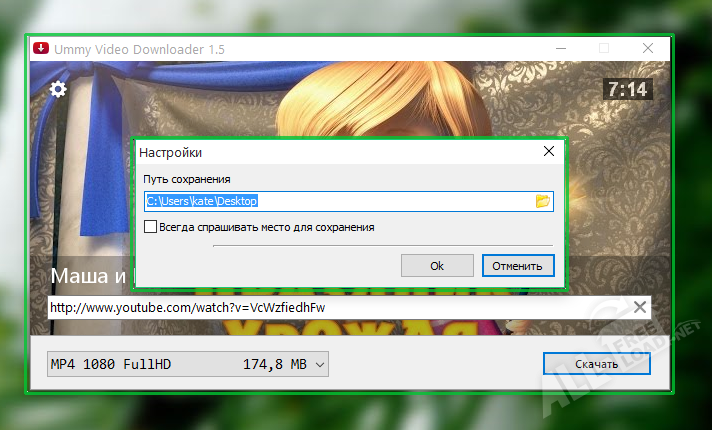Screen dimensions: 712x430
Task: Expand the format dropdown arrow
Action: (x=320, y=366)
